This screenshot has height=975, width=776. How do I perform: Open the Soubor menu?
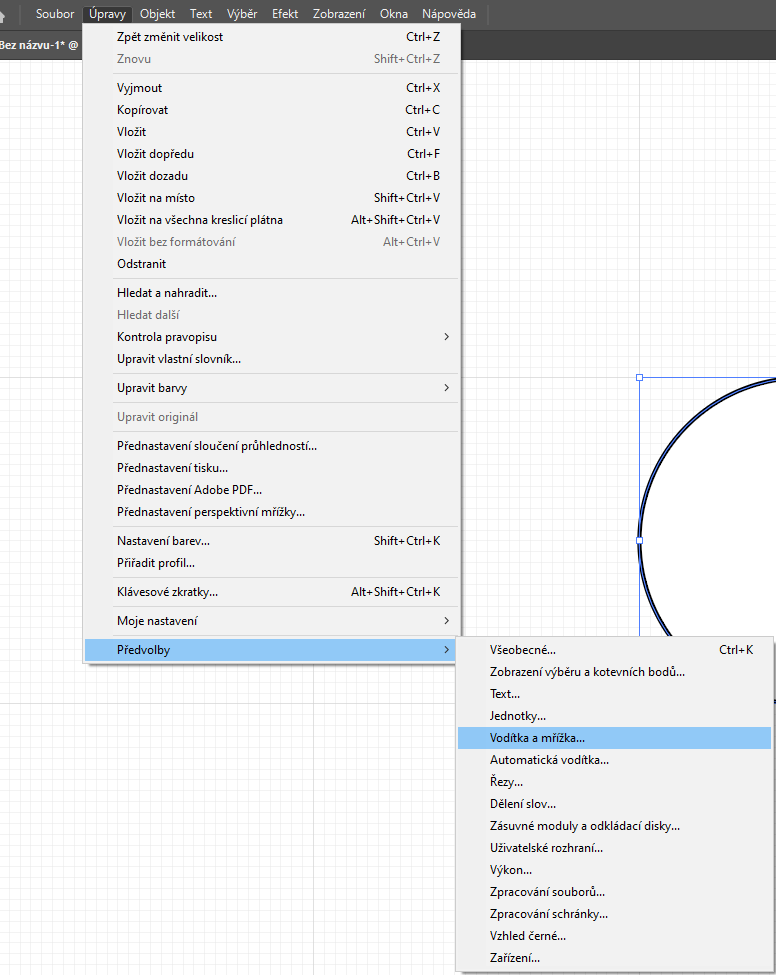55,14
